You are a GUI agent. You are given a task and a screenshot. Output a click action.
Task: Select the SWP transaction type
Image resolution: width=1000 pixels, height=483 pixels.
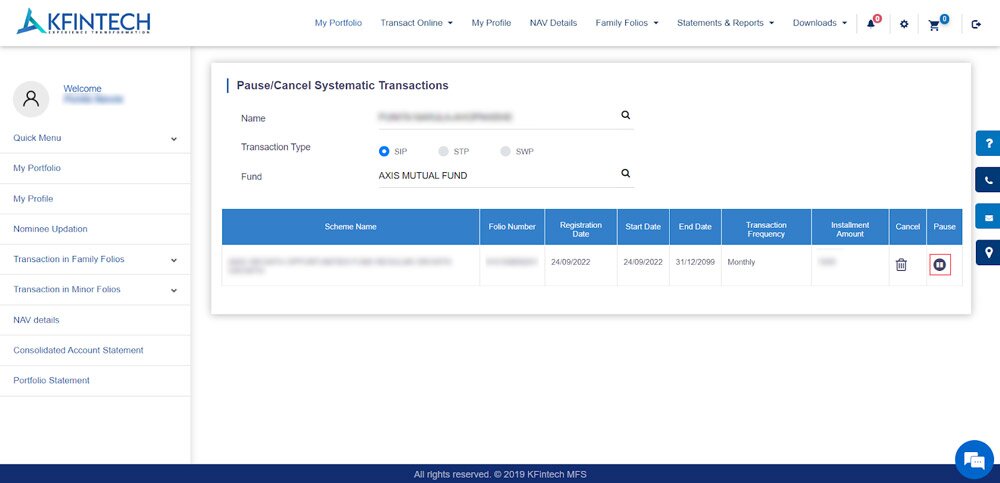click(506, 151)
